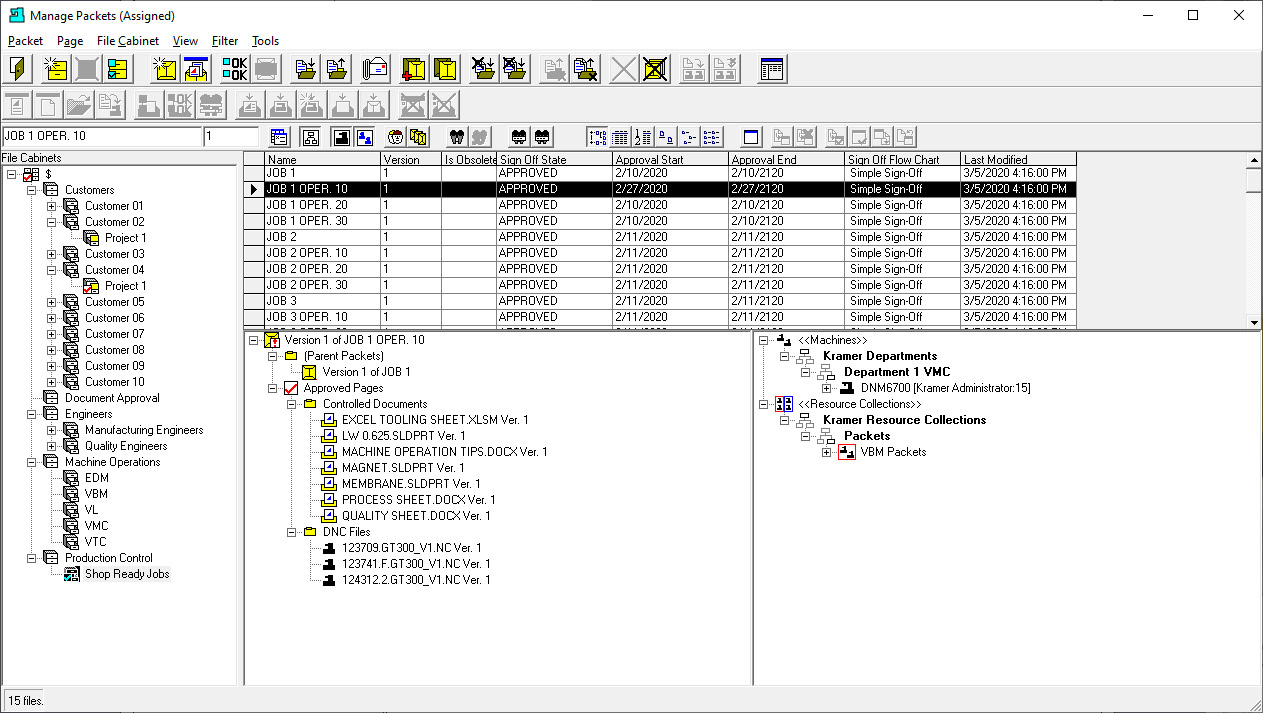Screen dimensions: 1263x713
Task: Click the packet list scrollbar down arrow
Action: (x=1254, y=322)
